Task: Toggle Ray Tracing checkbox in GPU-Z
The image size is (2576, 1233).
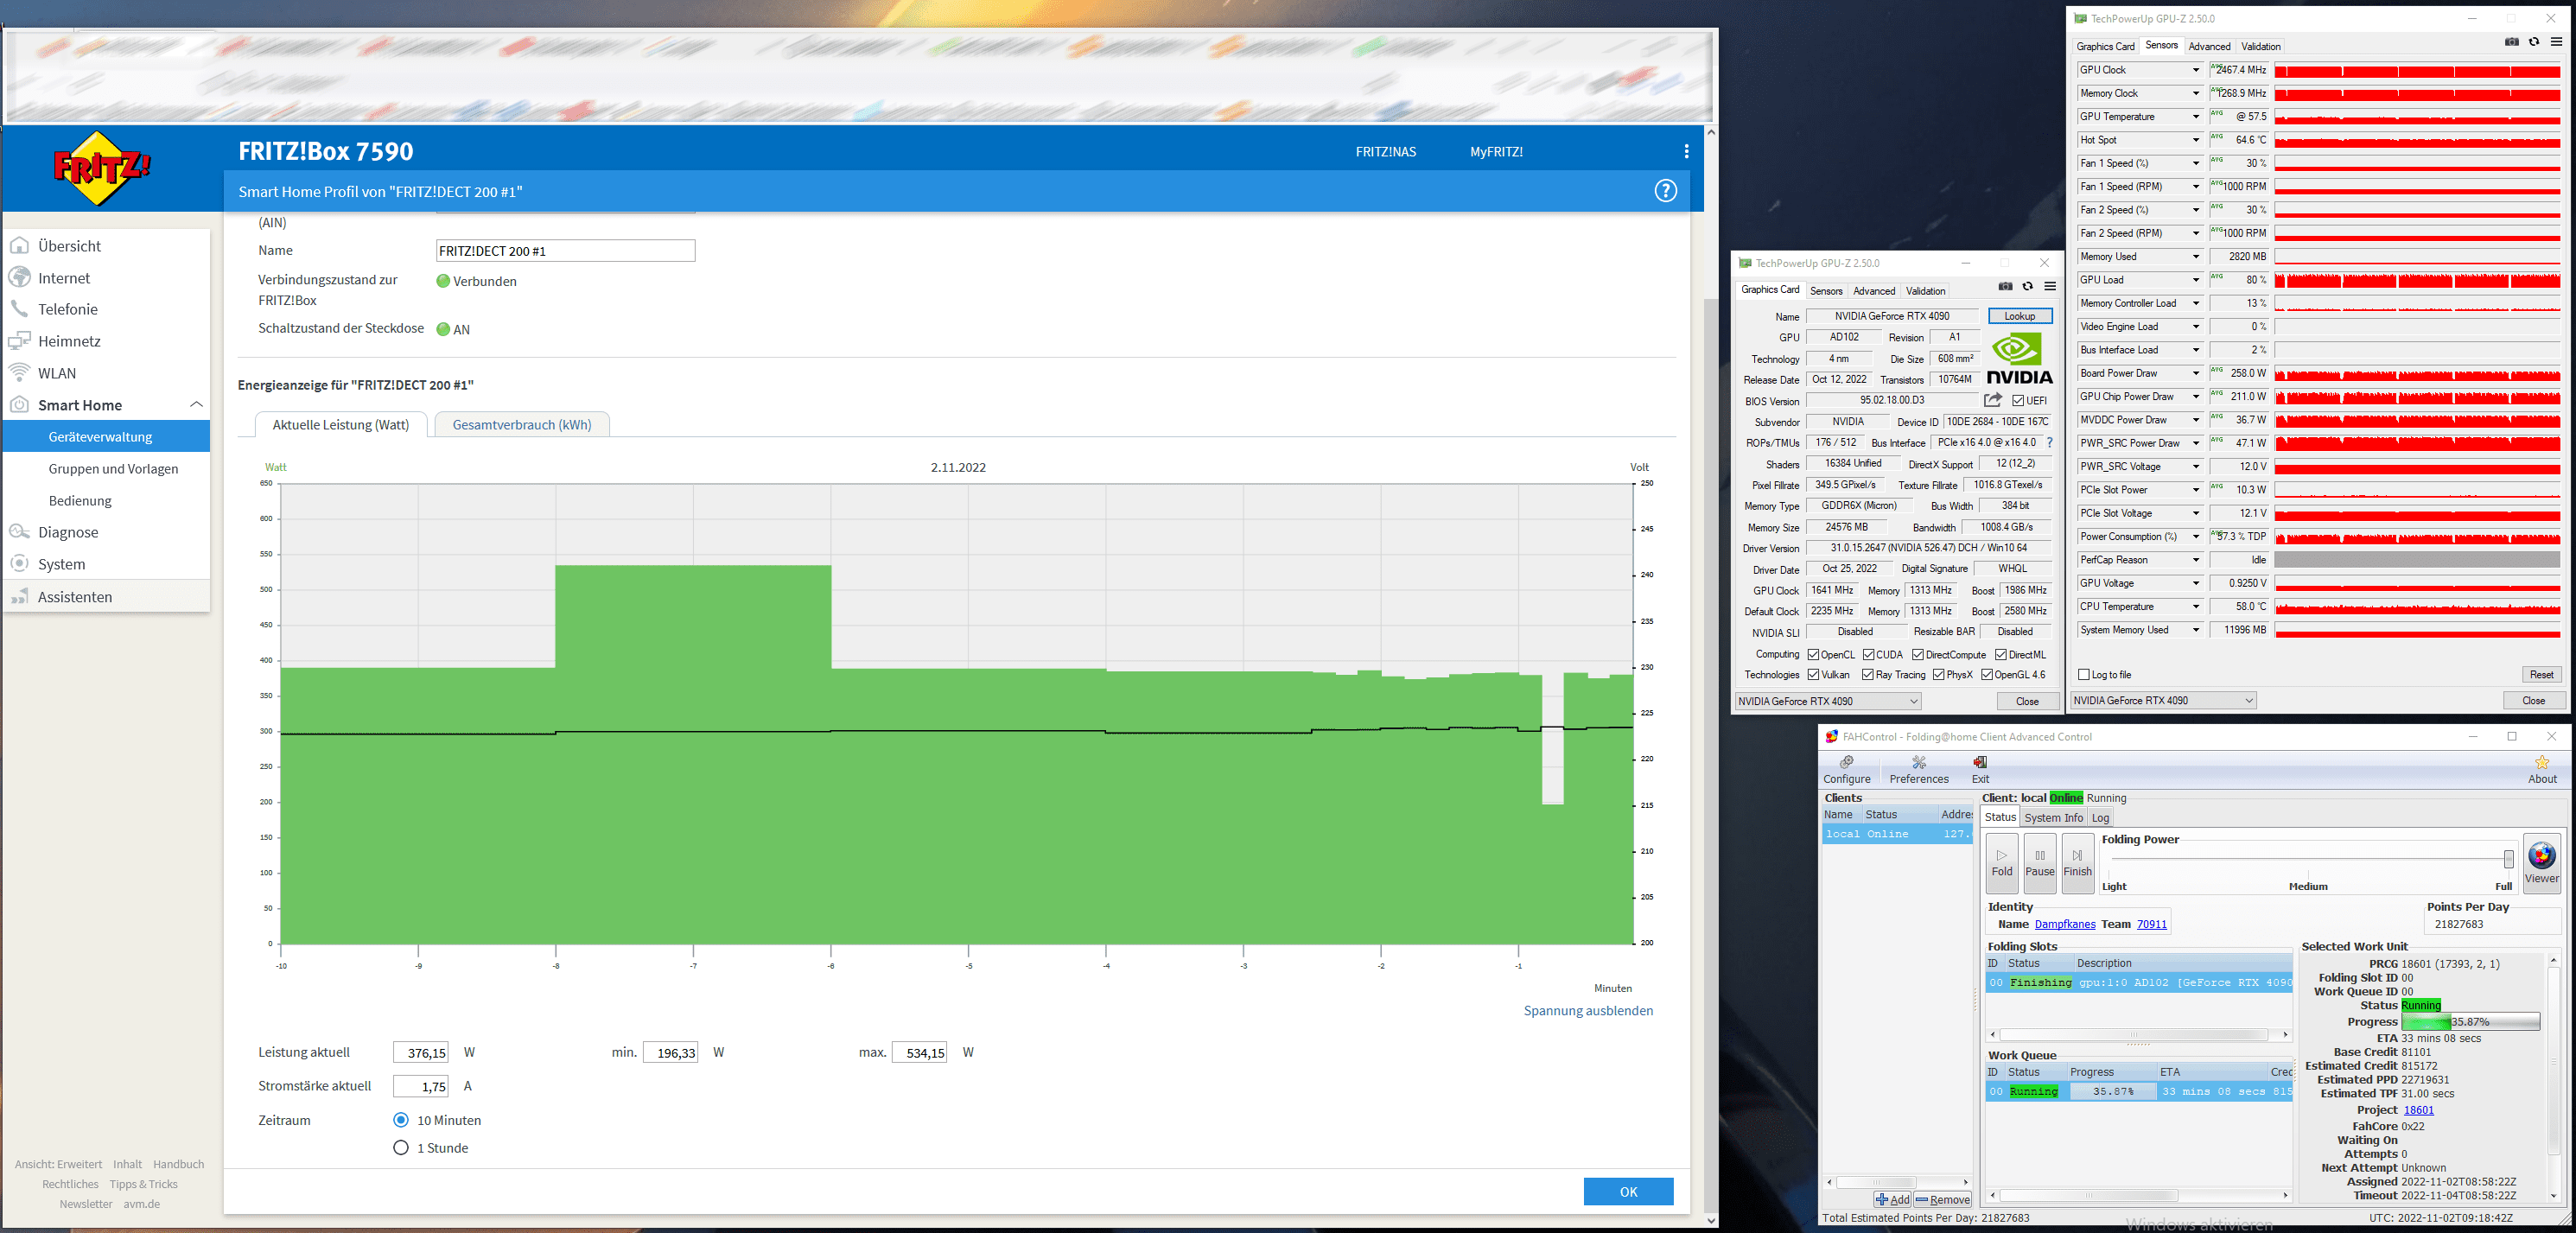Action: [x=1868, y=675]
